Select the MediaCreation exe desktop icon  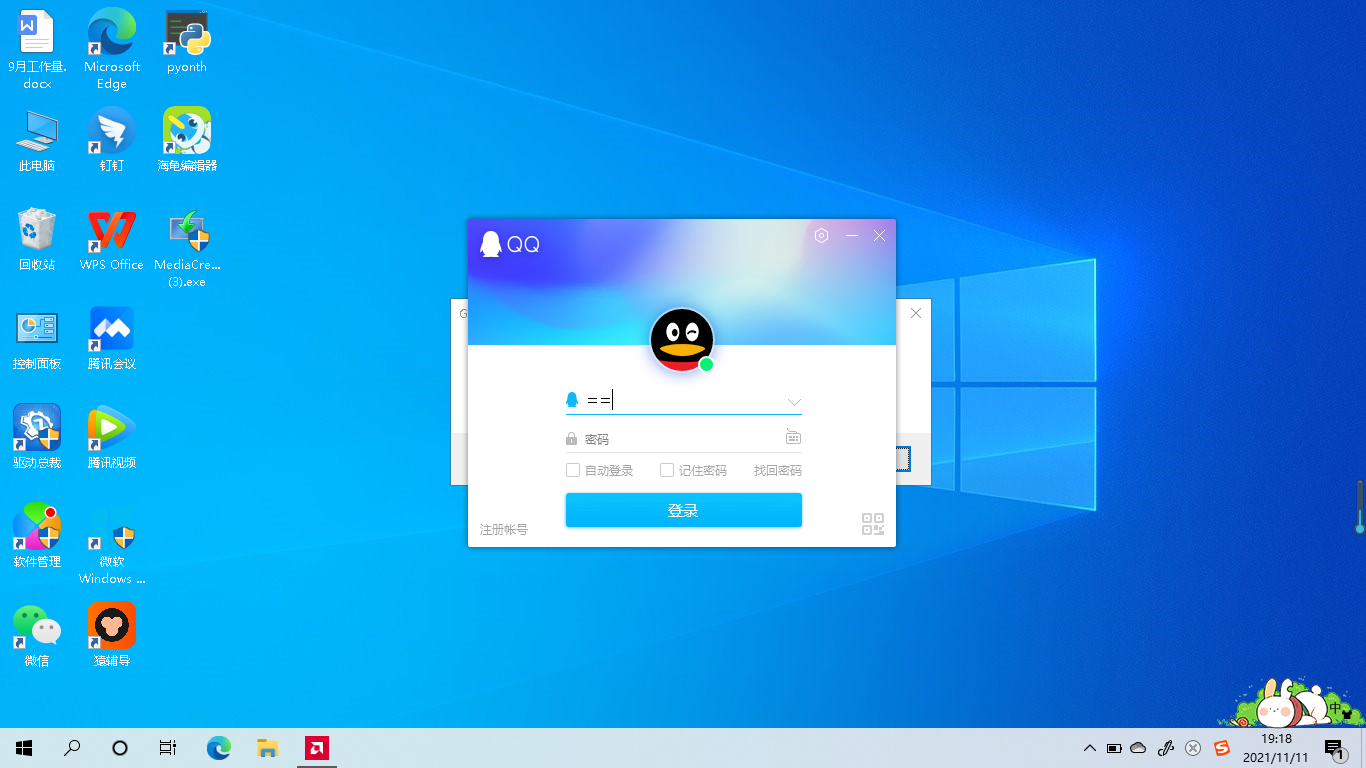187,248
